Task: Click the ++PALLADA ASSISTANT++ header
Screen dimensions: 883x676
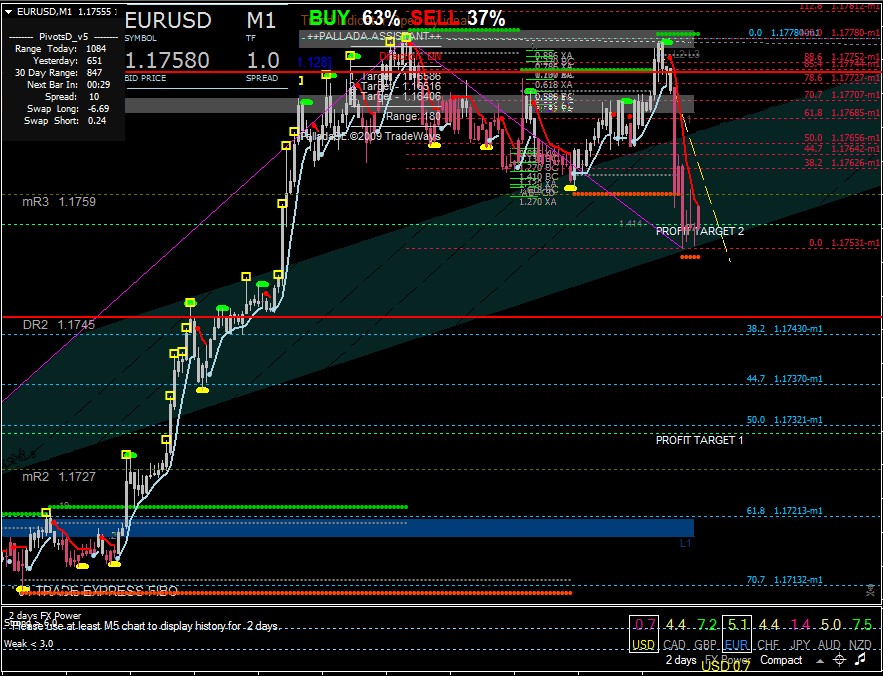Action: click(x=372, y=37)
